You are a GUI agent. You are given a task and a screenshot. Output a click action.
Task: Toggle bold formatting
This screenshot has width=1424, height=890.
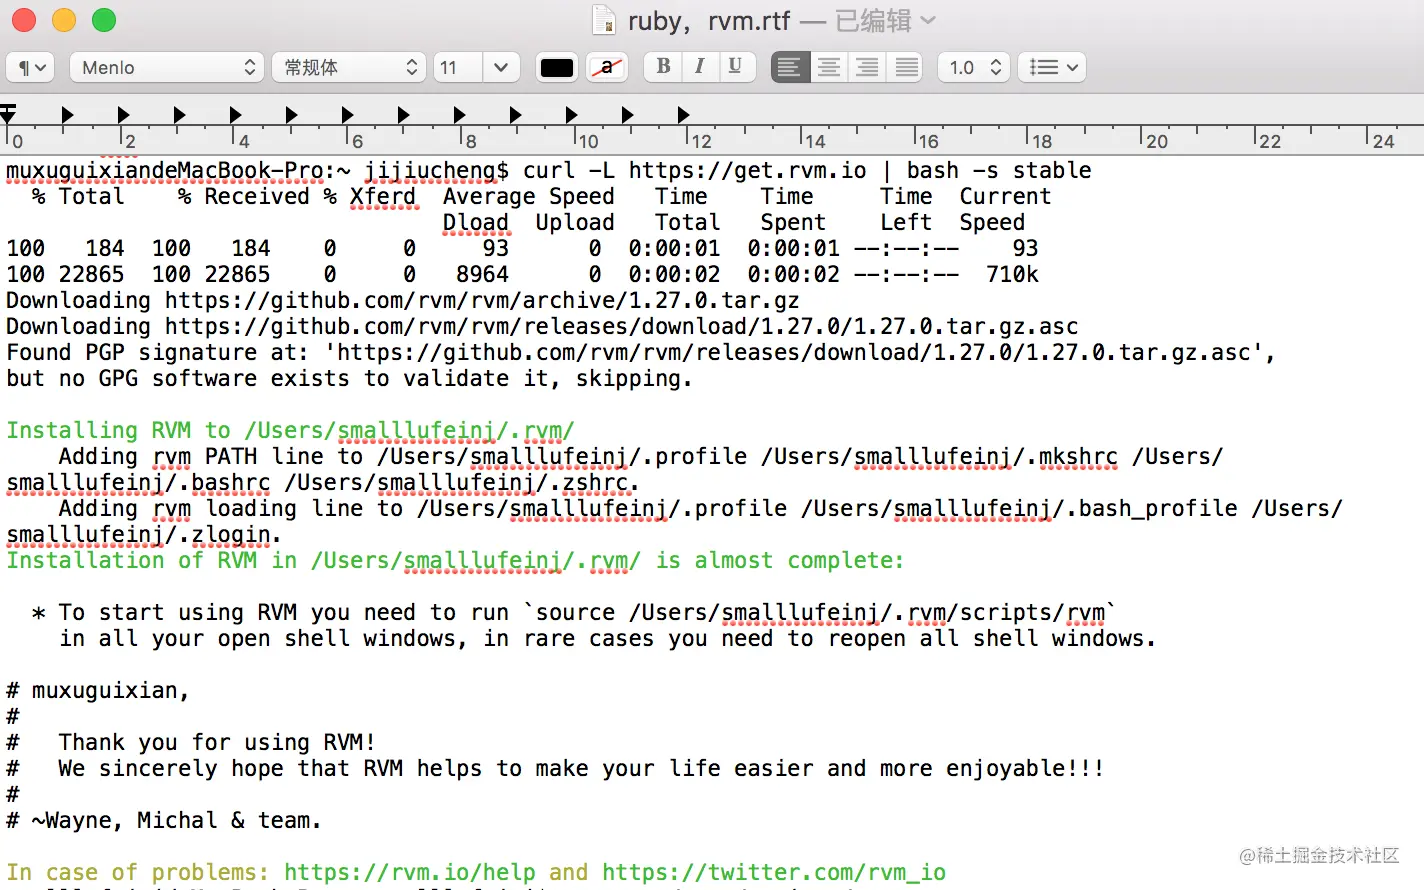(661, 67)
